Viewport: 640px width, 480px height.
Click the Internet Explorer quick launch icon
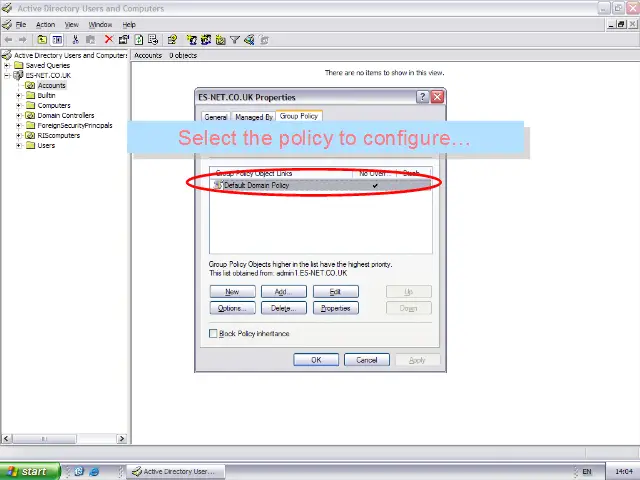coord(94,471)
